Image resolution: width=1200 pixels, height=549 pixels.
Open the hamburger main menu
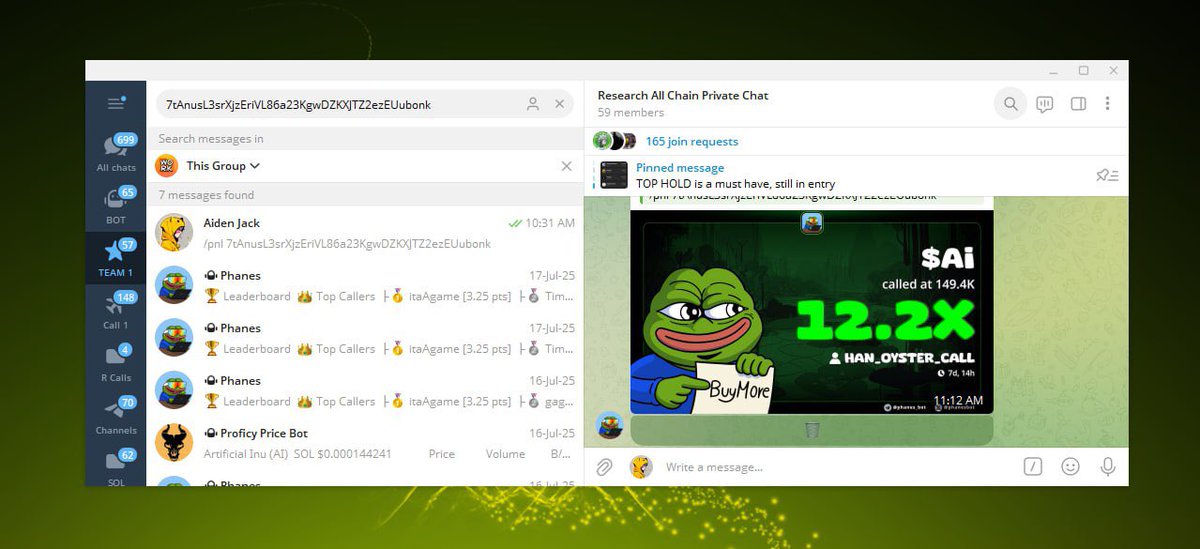(115, 103)
